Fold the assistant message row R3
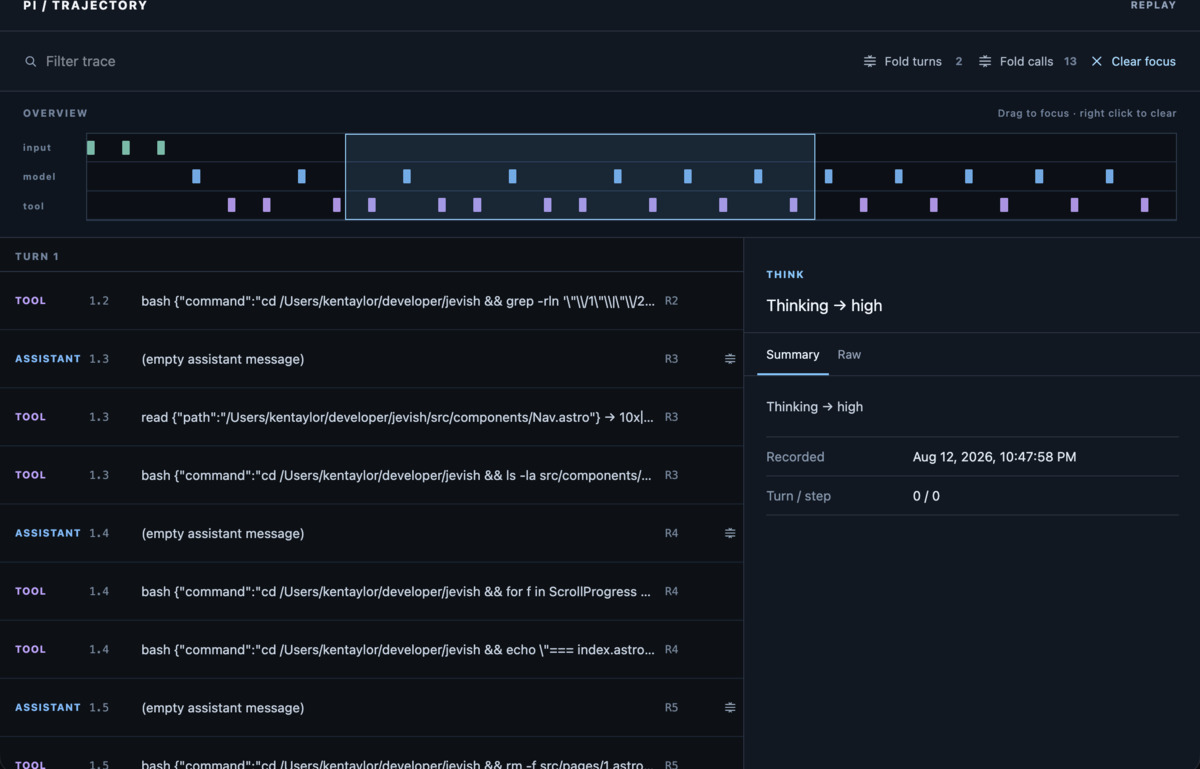The height and width of the screenshot is (769, 1200). pos(730,359)
